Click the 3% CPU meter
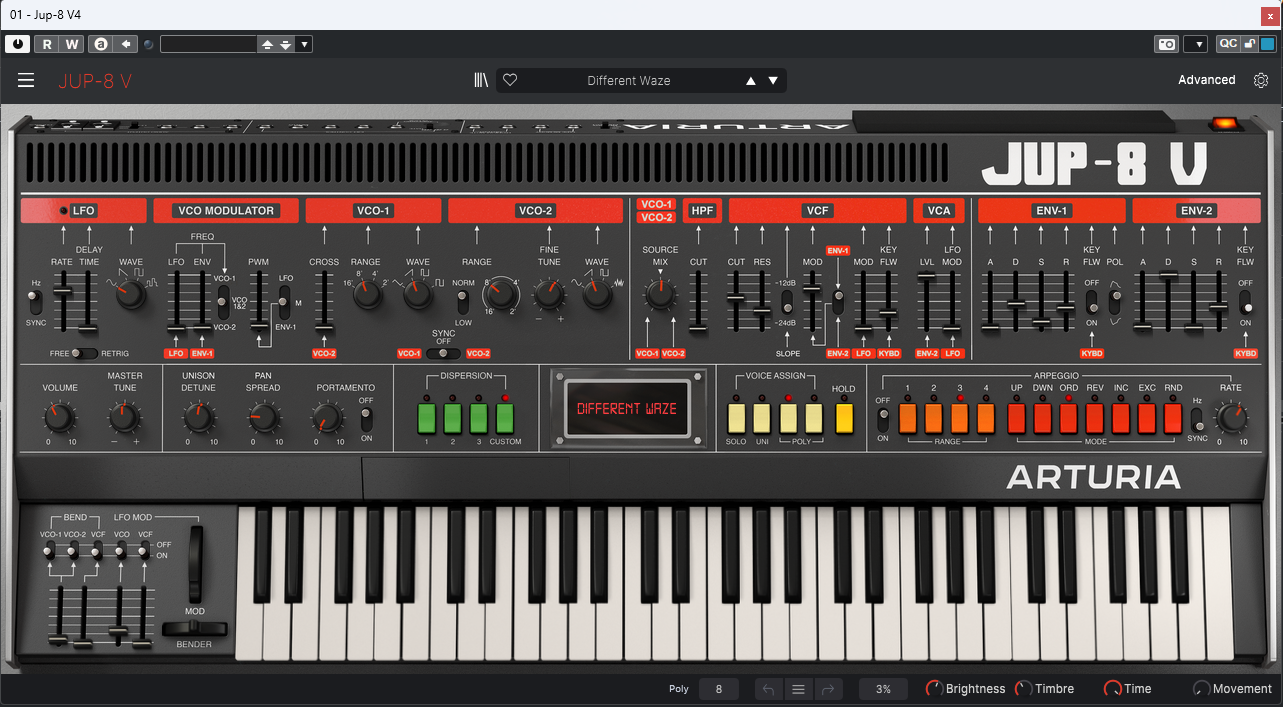Viewport: 1283px width, 707px height. click(883, 689)
